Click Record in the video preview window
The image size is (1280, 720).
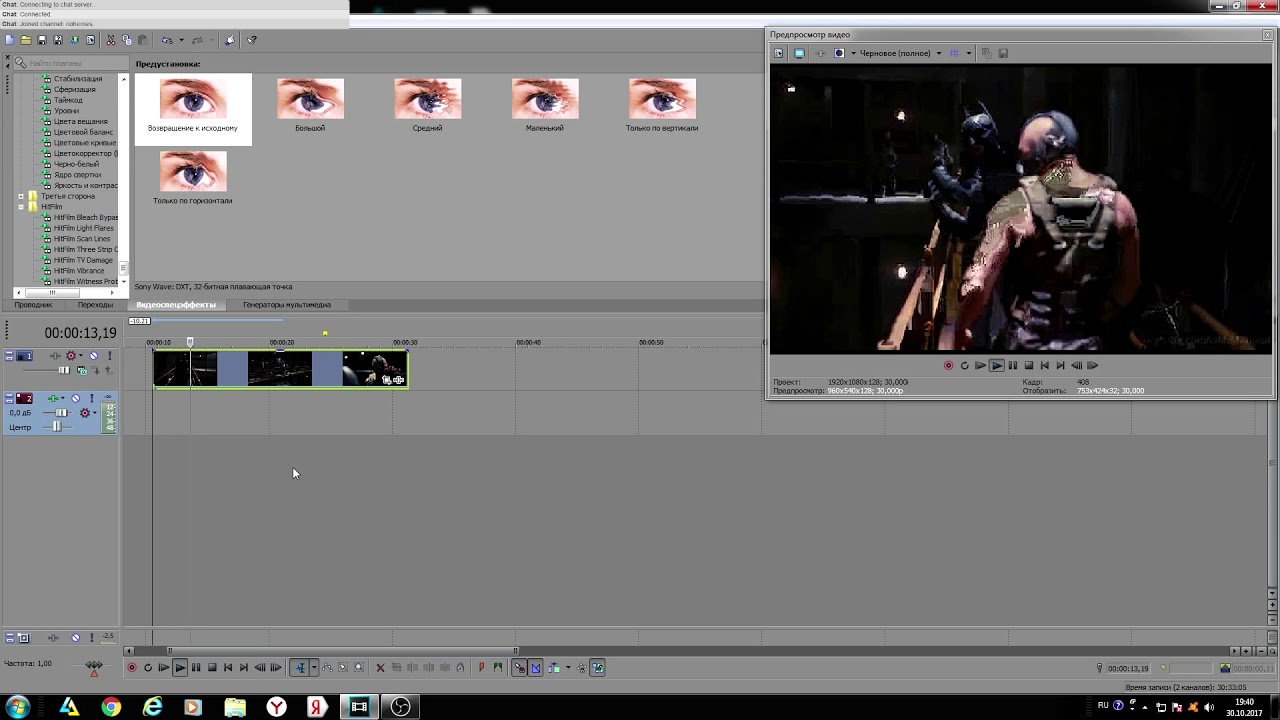(x=948, y=366)
